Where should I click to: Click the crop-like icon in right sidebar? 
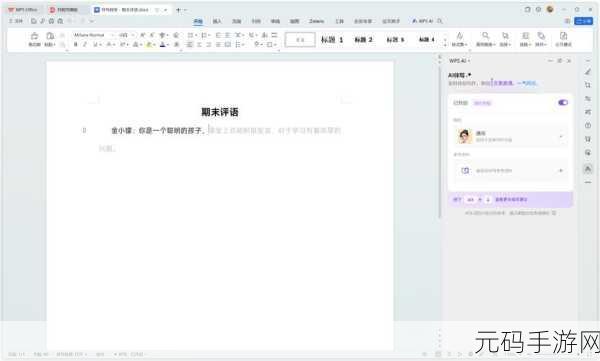coord(588,85)
